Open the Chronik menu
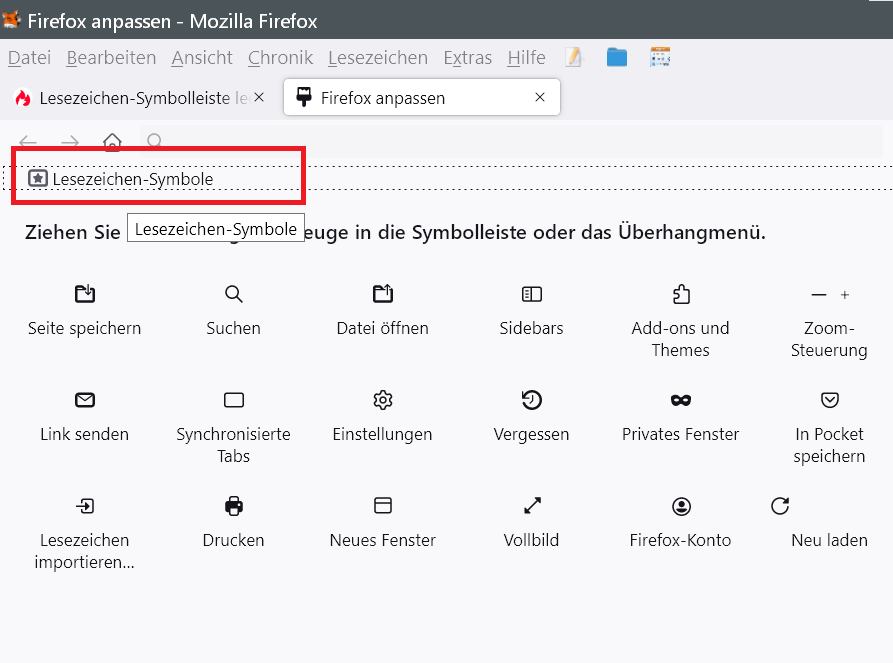 point(280,58)
